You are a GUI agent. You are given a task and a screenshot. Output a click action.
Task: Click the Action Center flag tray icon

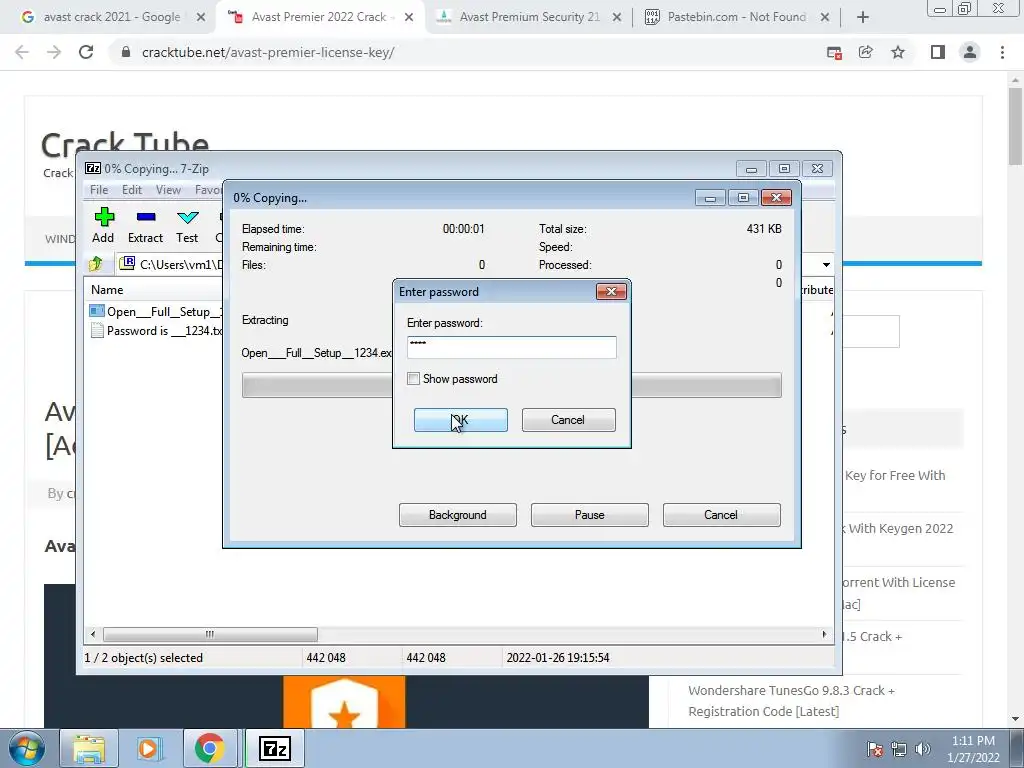pyautogui.click(x=875, y=749)
